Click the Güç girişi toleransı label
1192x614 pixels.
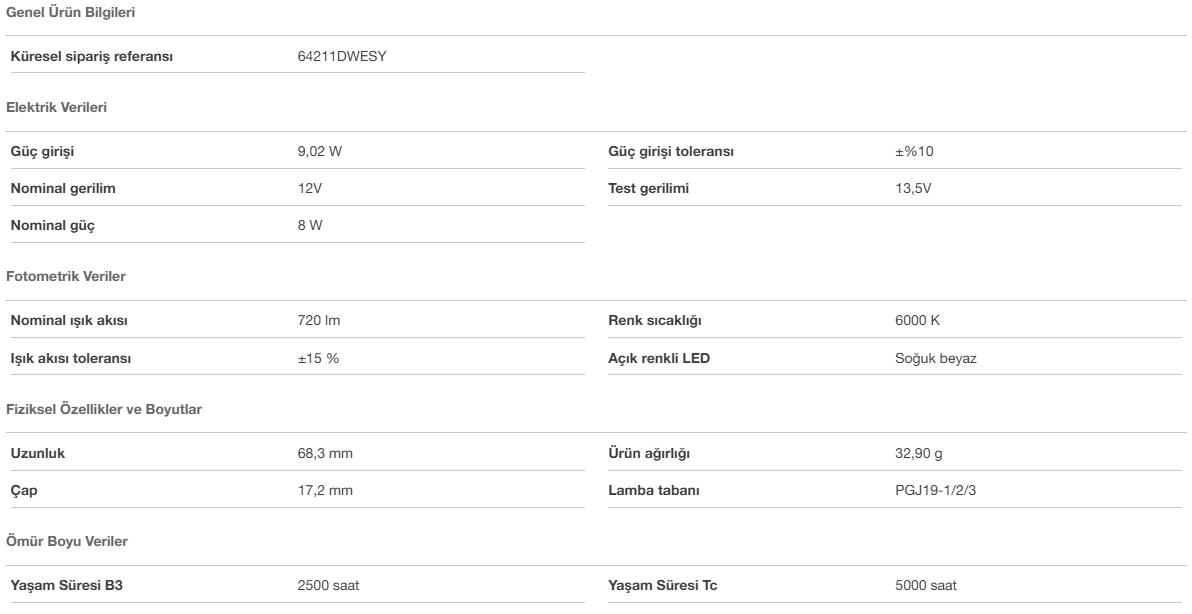click(671, 152)
